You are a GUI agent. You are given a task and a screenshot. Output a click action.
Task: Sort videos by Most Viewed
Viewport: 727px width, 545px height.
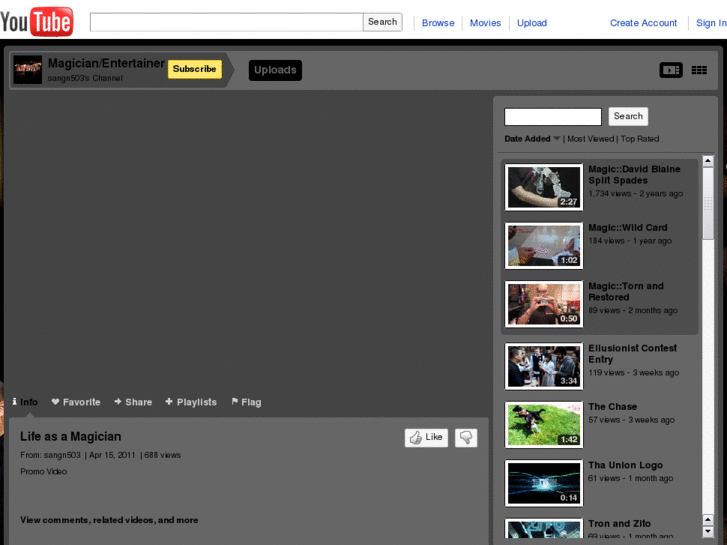click(590, 139)
